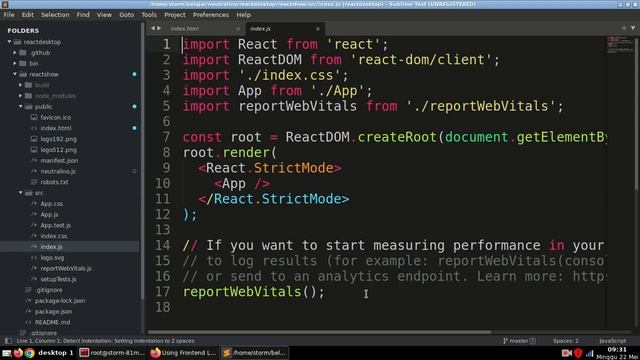Image resolution: width=640 pixels, height=360 pixels.
Task: Select logo192.png file
Action: [58, 139]
